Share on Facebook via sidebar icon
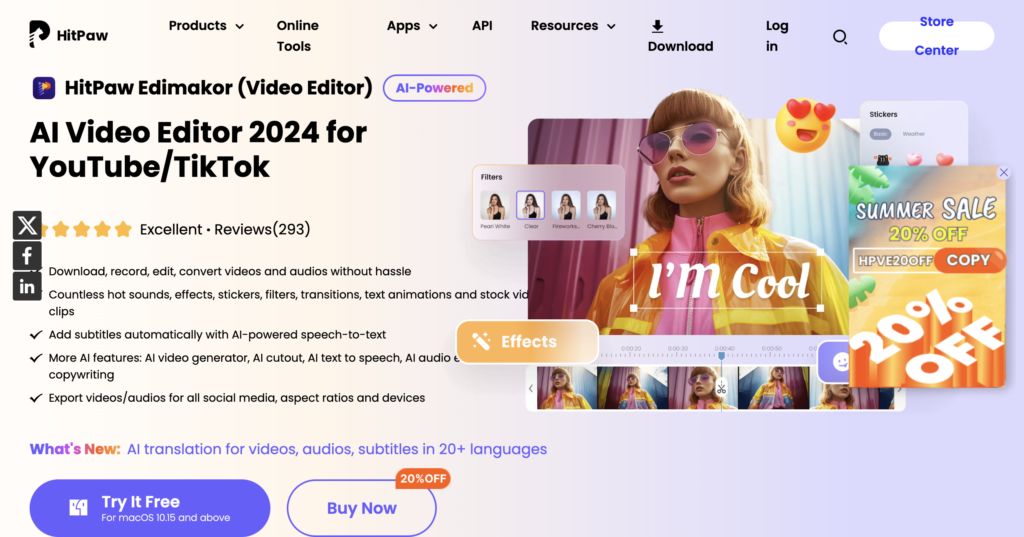1024x537 pixels. point(27,255)
